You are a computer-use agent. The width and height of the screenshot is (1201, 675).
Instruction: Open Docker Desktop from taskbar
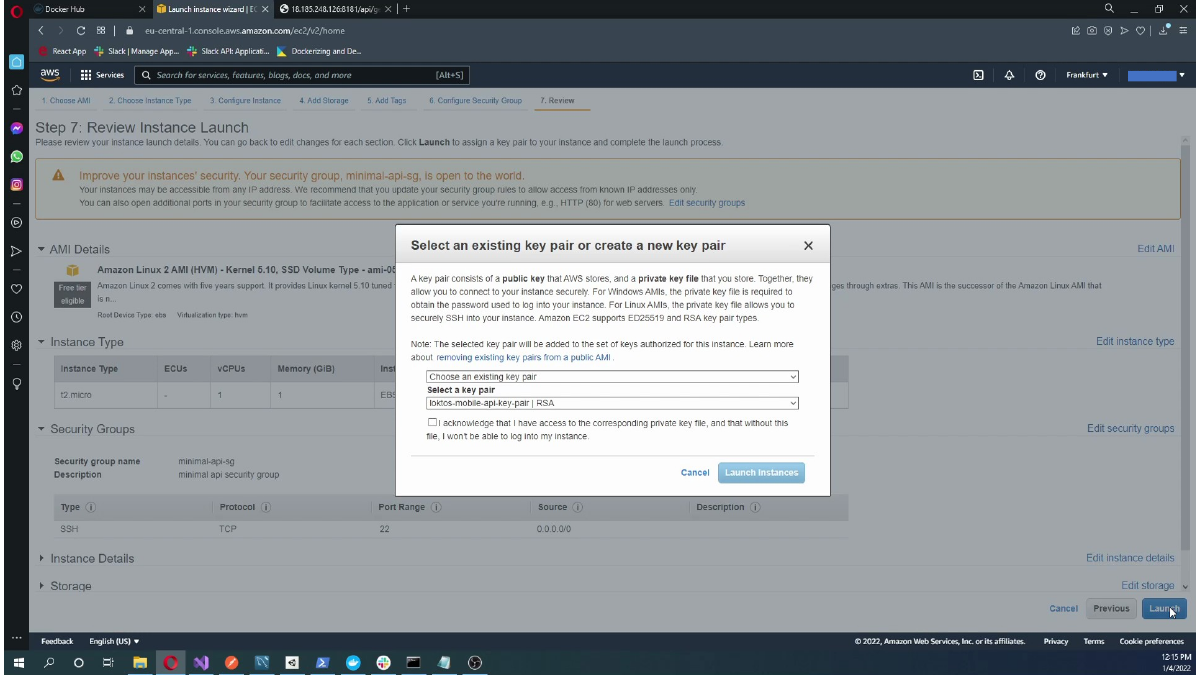[353, 662]
